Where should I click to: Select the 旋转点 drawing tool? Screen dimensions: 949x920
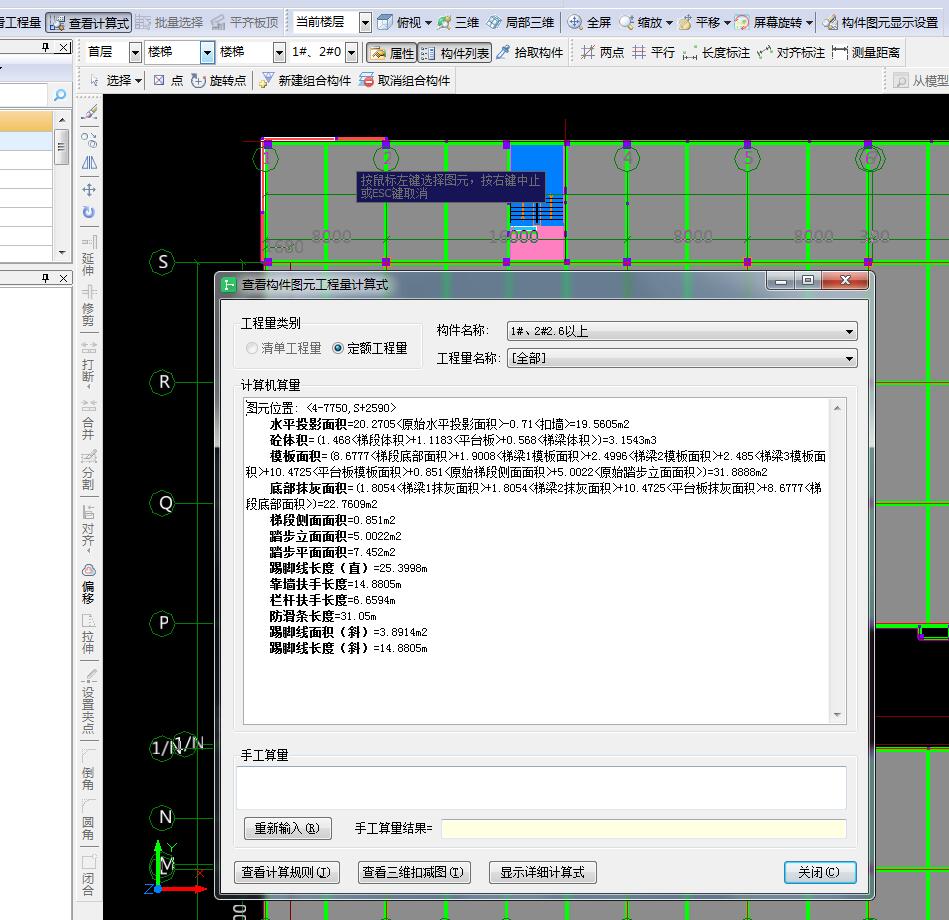pos(218,80)
